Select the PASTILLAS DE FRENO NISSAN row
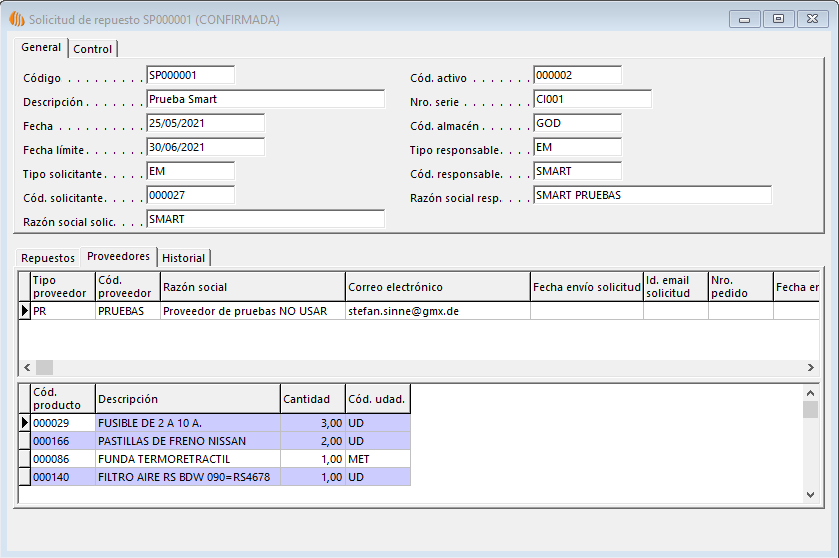 tap(188, 440)
